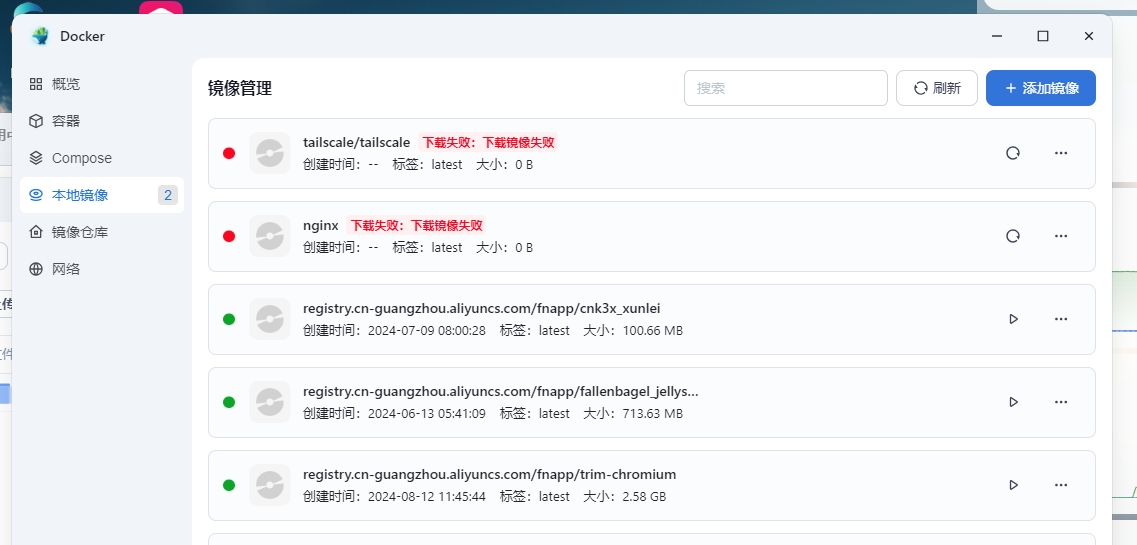
Task: Click the cnk3x_xunlei disc thumbnail icon
Action: (x=270, y=319)
